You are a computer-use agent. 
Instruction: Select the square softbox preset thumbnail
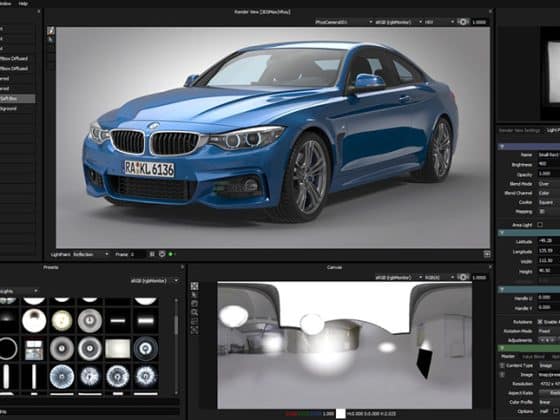(118, 348)
